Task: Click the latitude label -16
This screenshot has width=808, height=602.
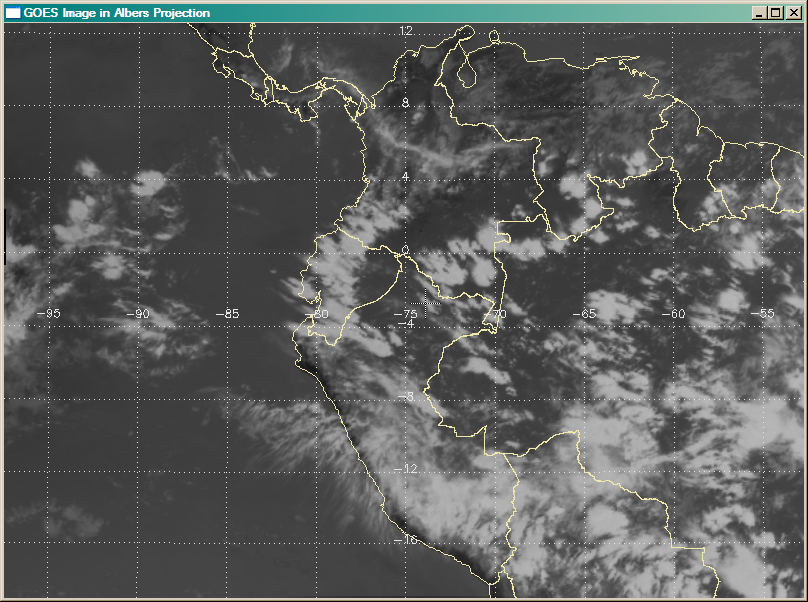Action: coord(406,541)
